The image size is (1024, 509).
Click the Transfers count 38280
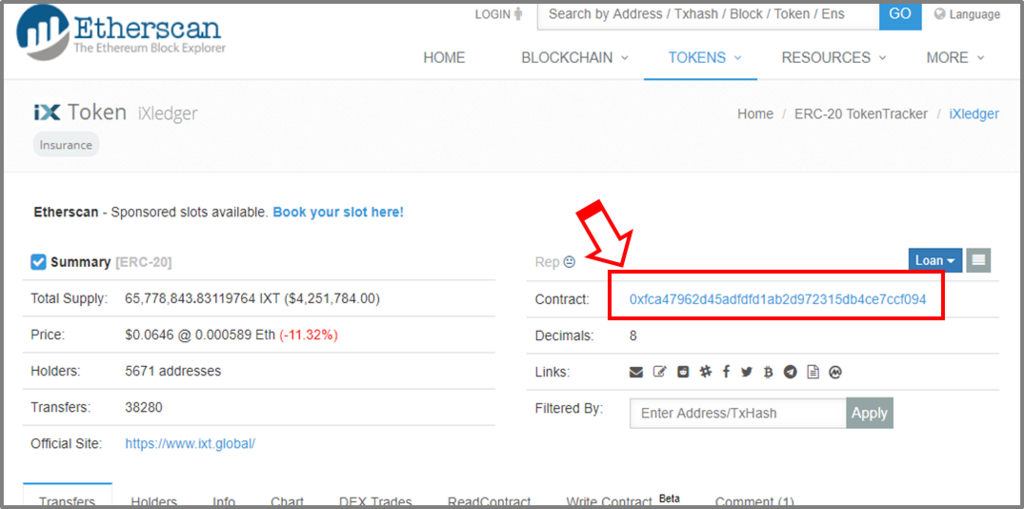click(x=144, y=407)
